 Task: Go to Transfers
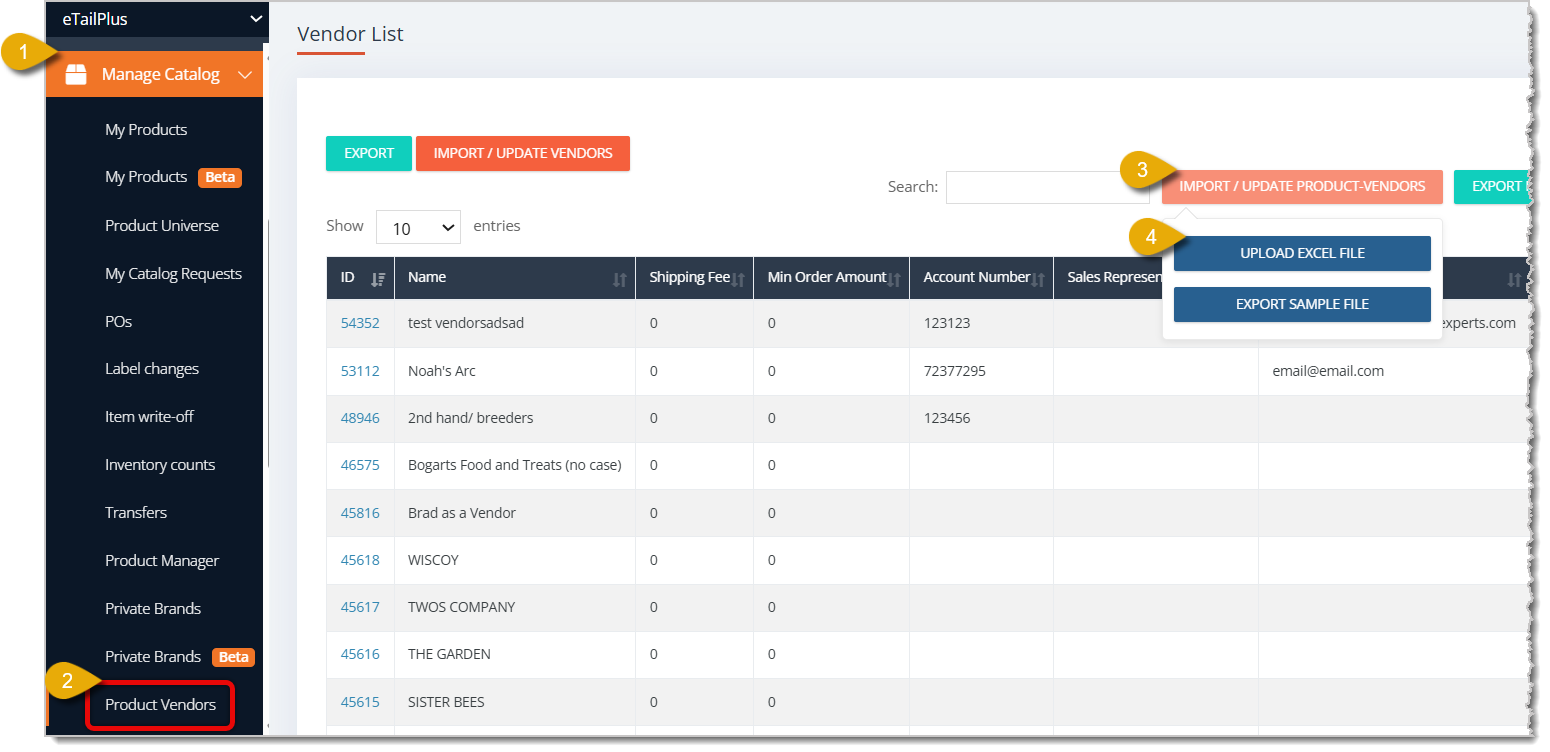136,513
